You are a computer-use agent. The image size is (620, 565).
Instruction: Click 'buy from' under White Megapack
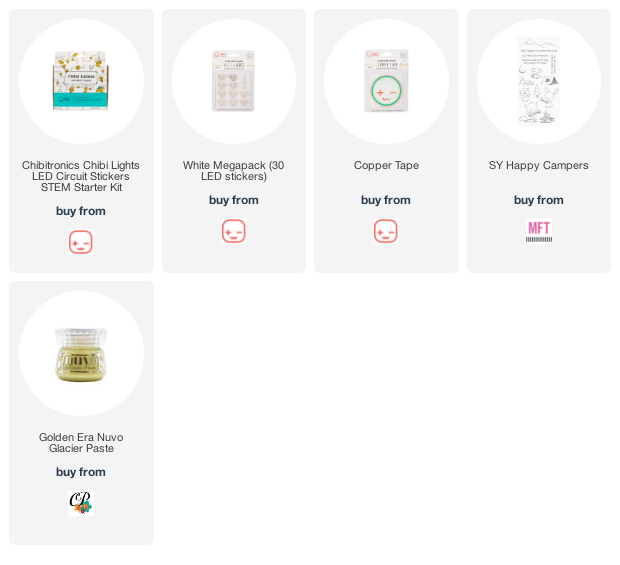tap(234, 200)
